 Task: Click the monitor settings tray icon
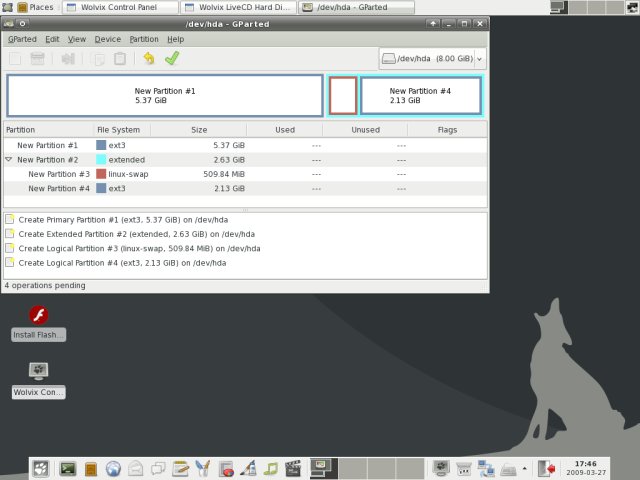point(441,468)
